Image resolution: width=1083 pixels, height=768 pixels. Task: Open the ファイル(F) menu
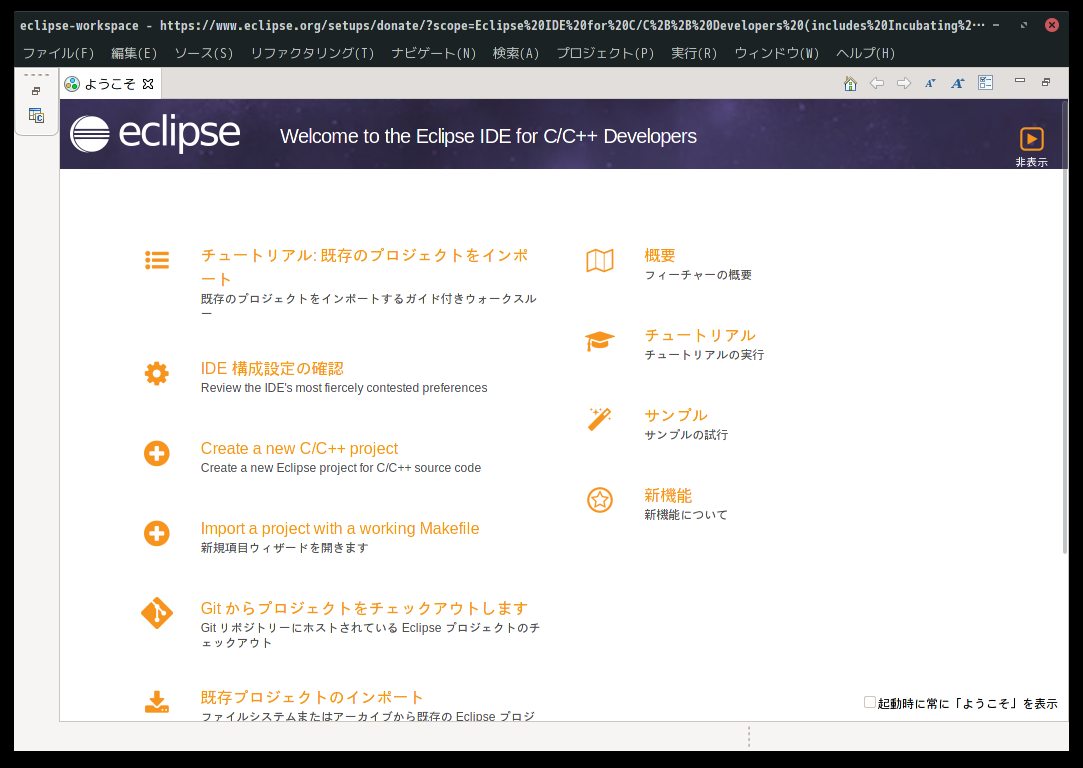[58, 53]
